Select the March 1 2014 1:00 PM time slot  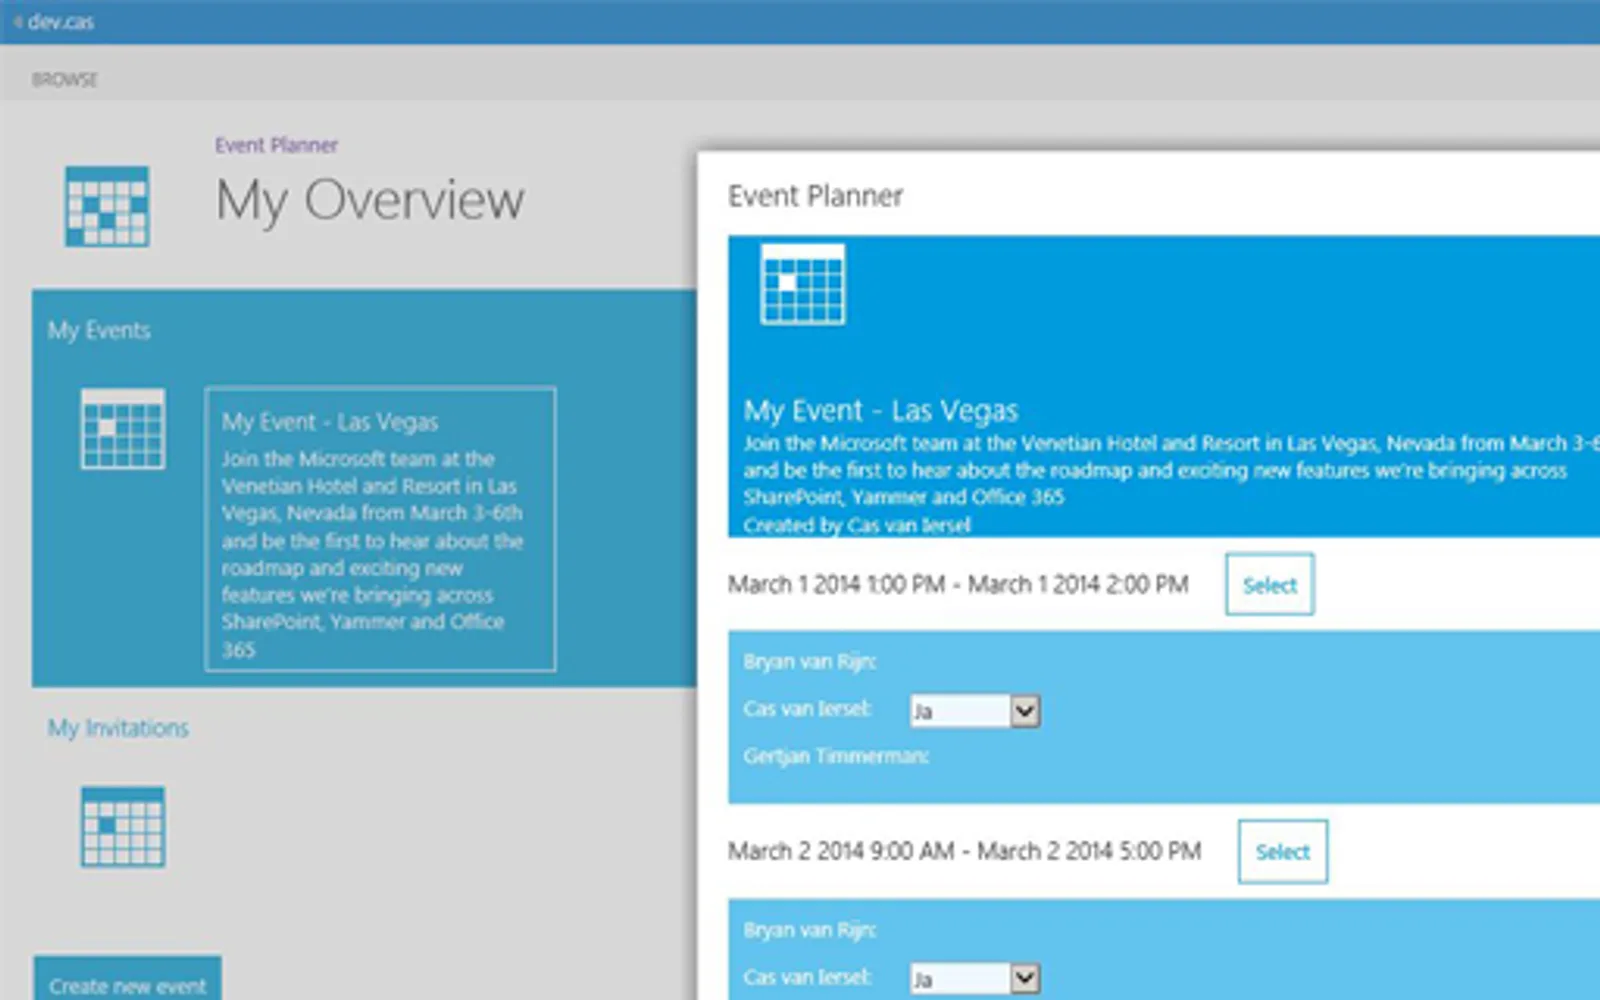coord(1269,585)
